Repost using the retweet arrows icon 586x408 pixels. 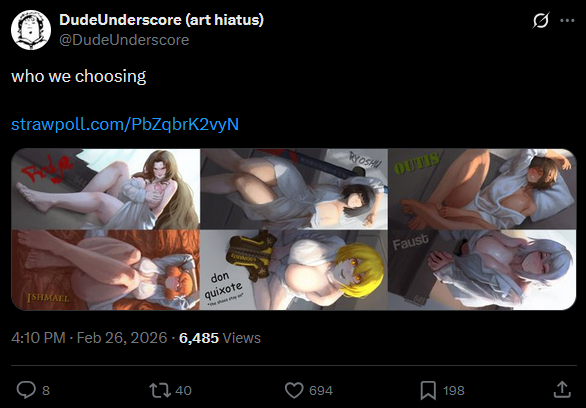(160, 390)
